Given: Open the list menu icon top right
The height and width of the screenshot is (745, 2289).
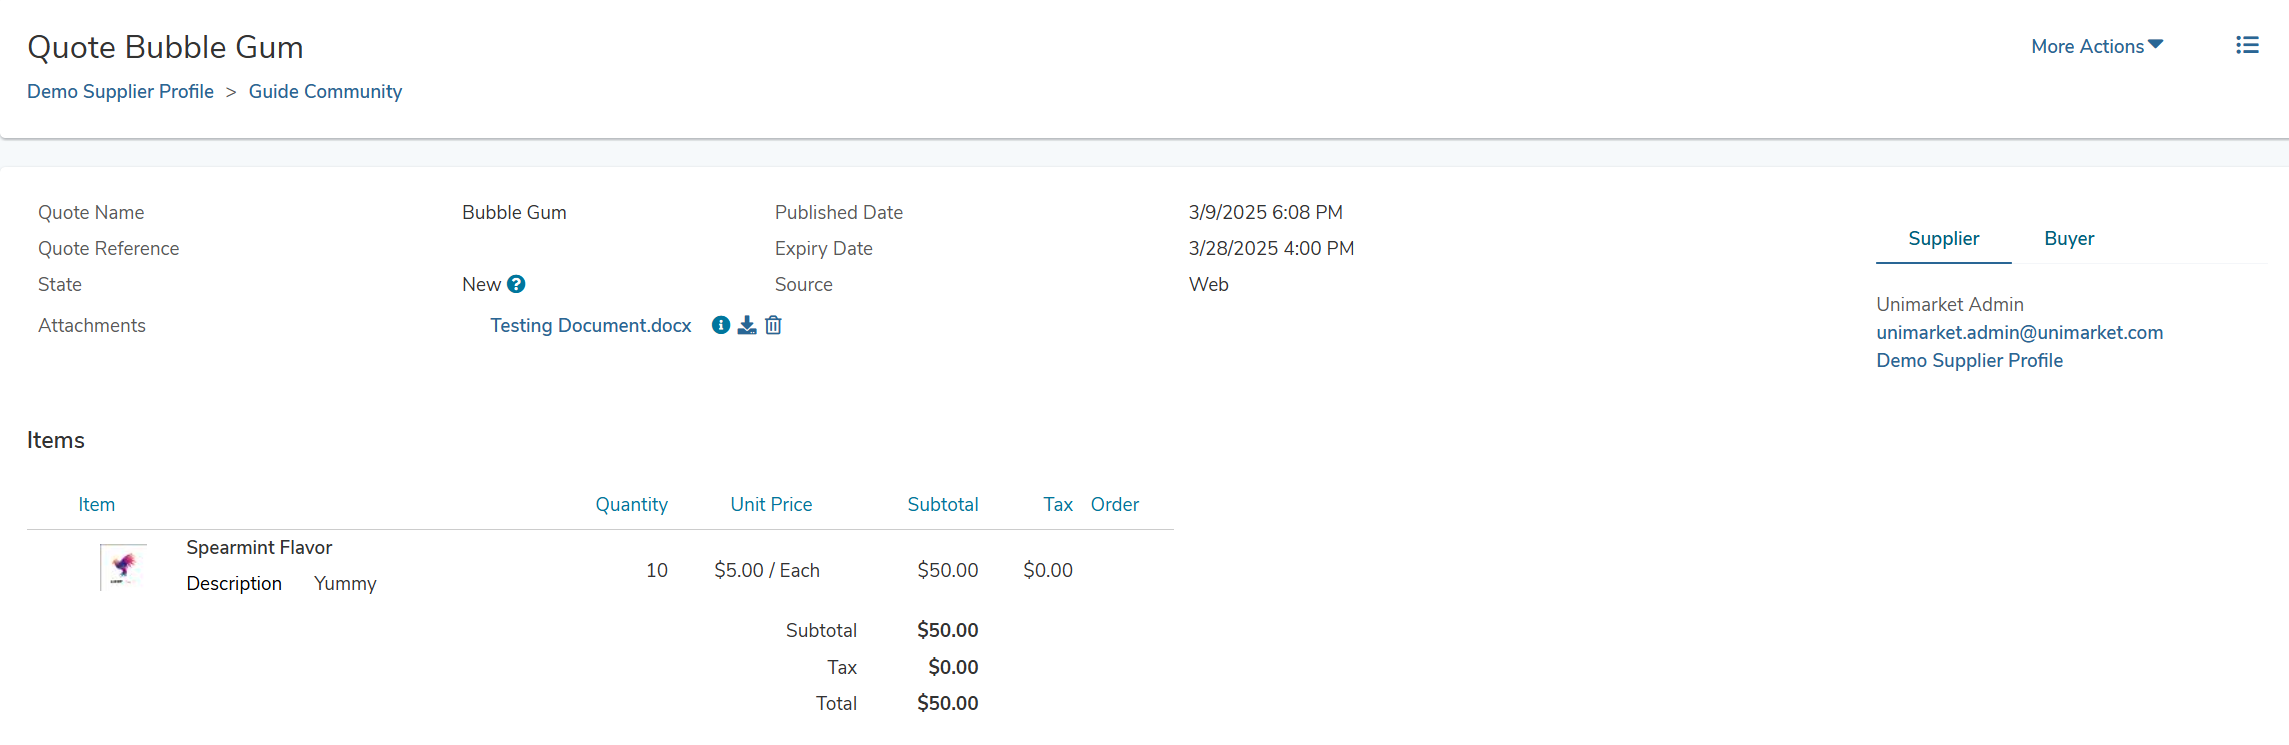Looking at the screenshot, I should point(2247,45).
